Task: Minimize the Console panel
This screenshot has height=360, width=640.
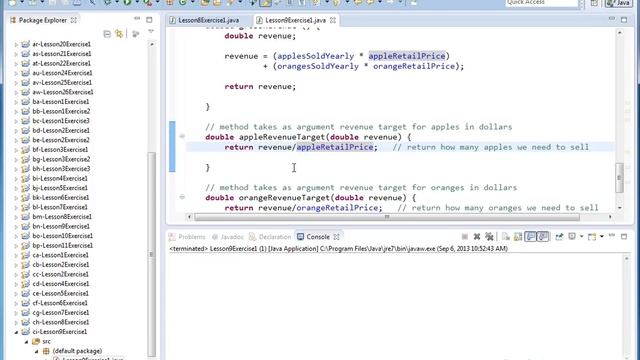Action: 612,235
